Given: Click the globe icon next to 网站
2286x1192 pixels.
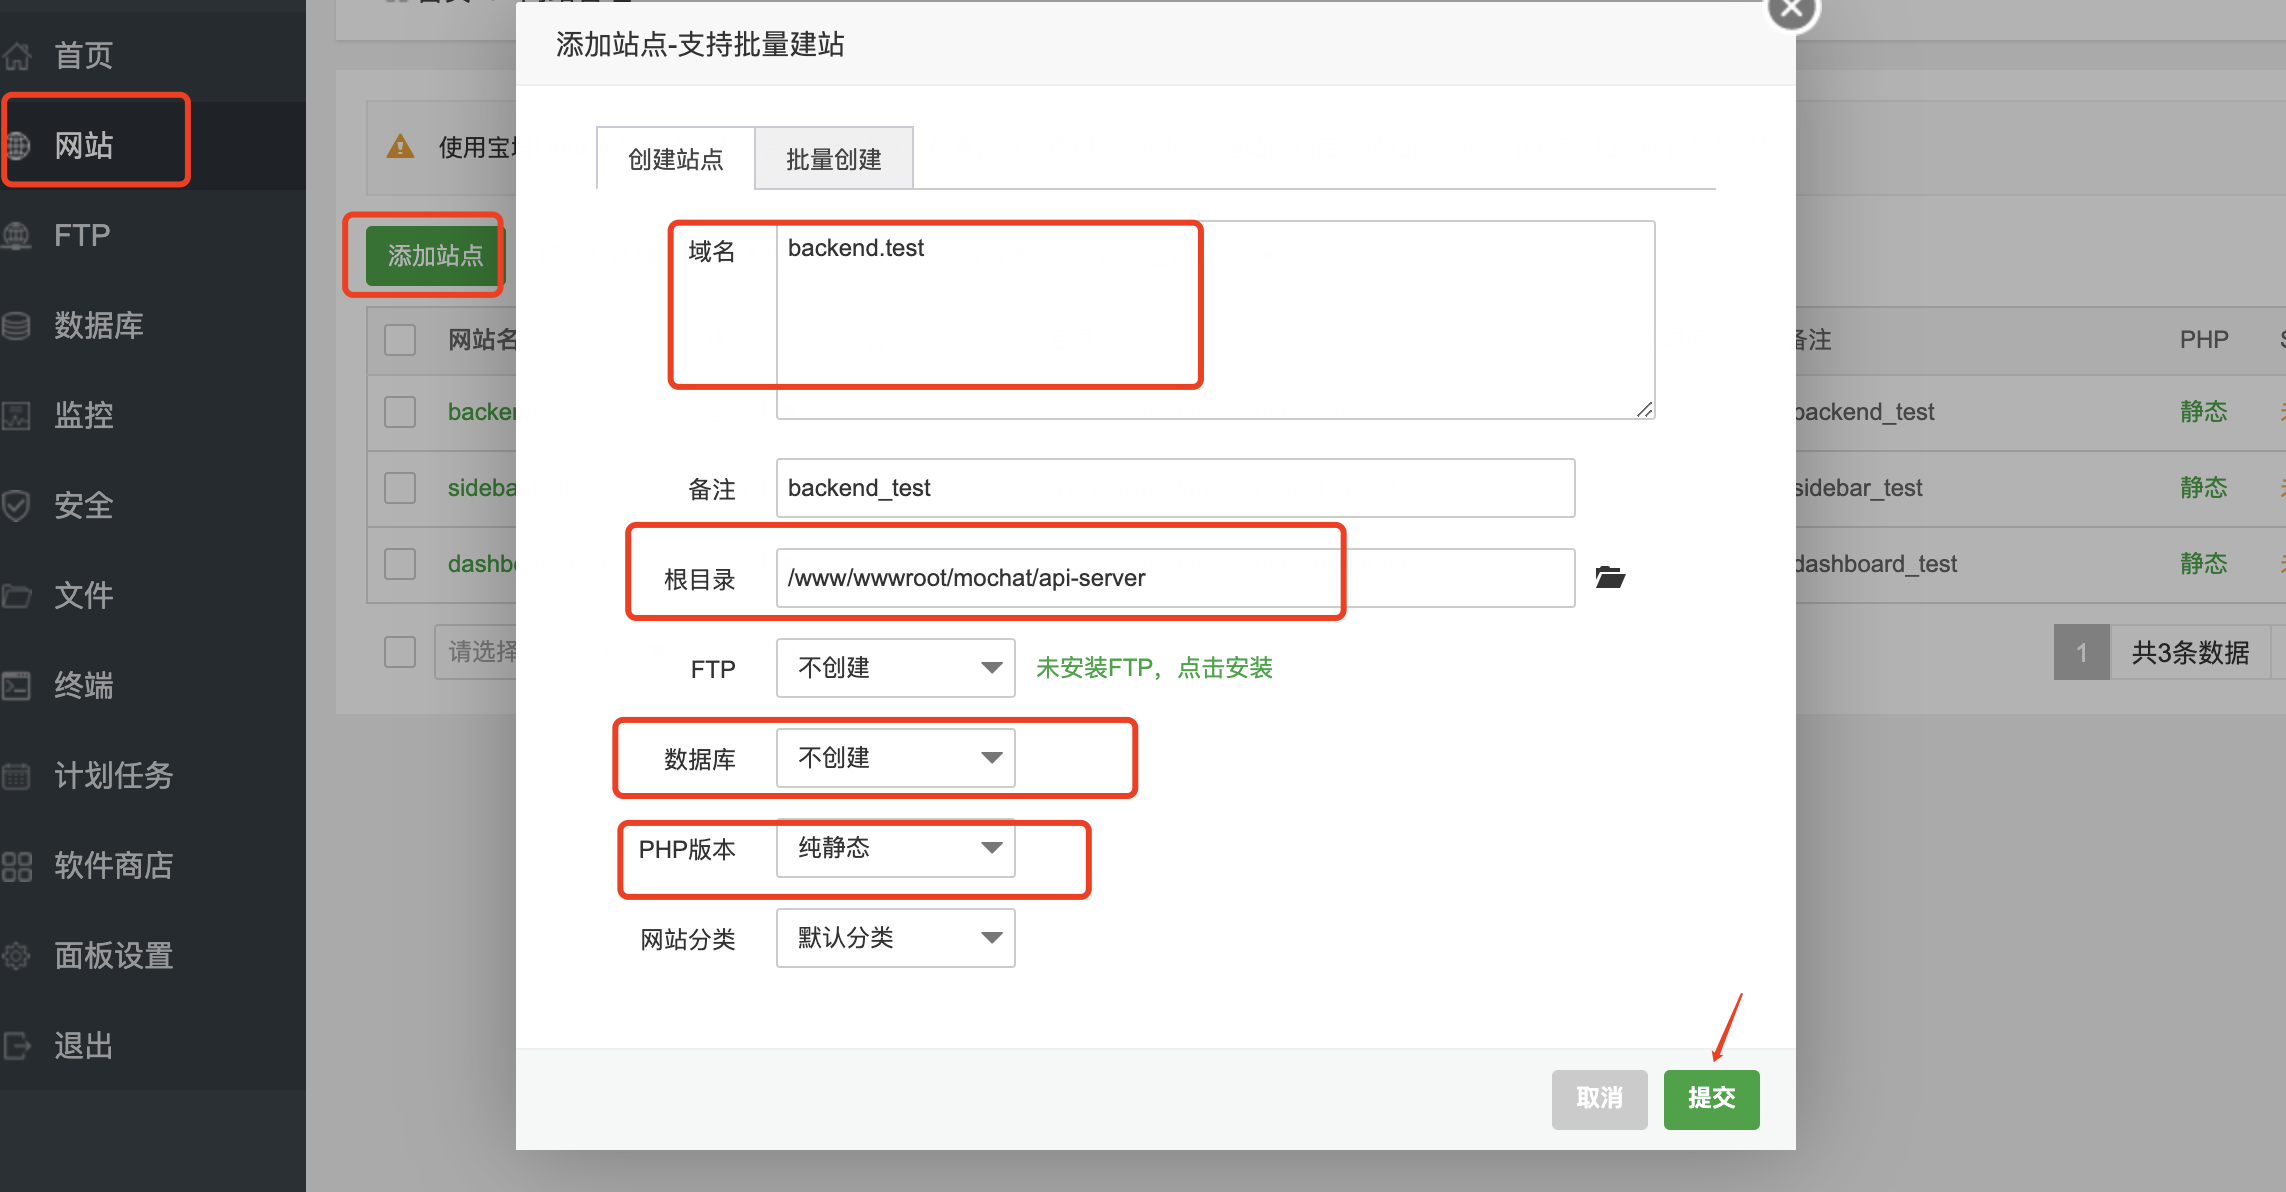Looking at the screenshot, I should (18, 146).
